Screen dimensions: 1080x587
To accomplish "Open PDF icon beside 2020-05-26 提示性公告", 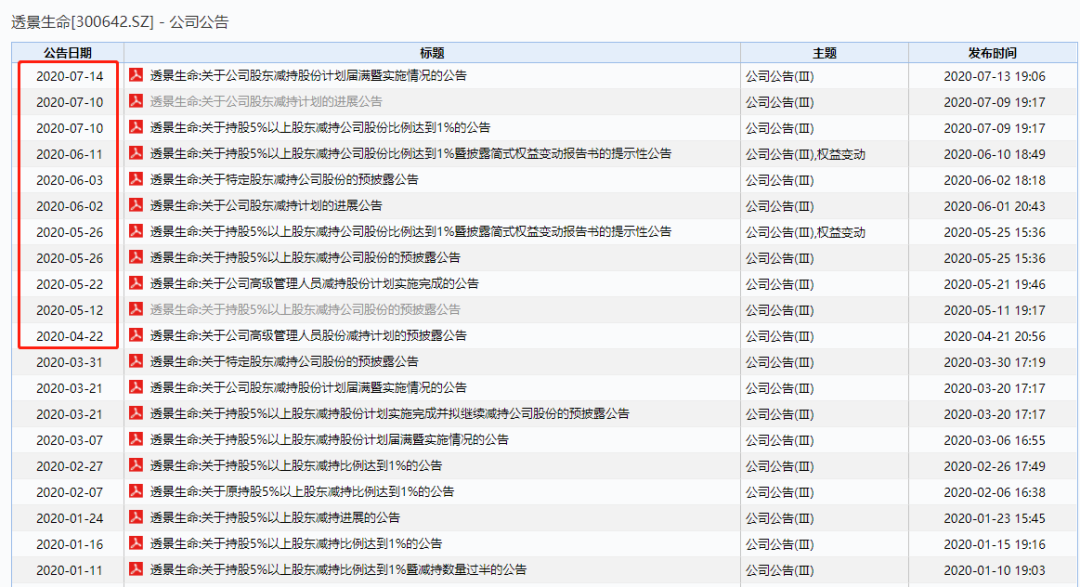I will pyautogui.click(x=136, y=231).
